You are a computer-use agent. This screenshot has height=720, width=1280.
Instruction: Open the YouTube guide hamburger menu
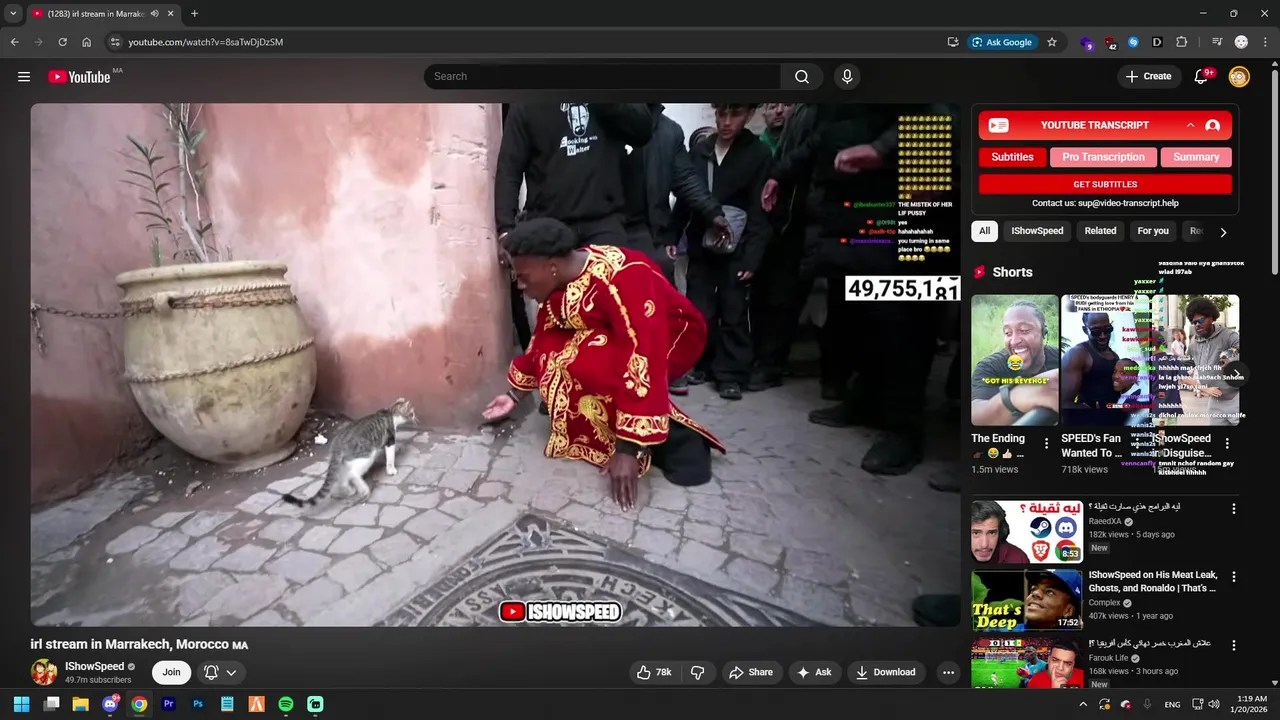click(x=24, y=77)
